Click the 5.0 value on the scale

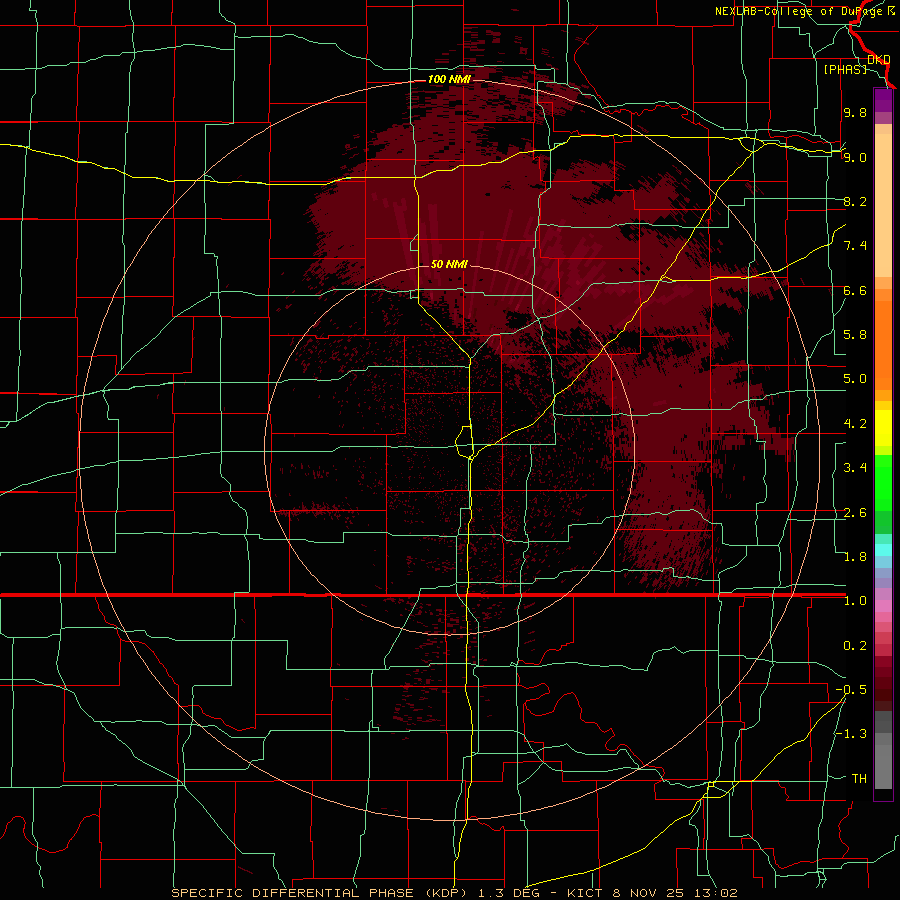point(855,379)
